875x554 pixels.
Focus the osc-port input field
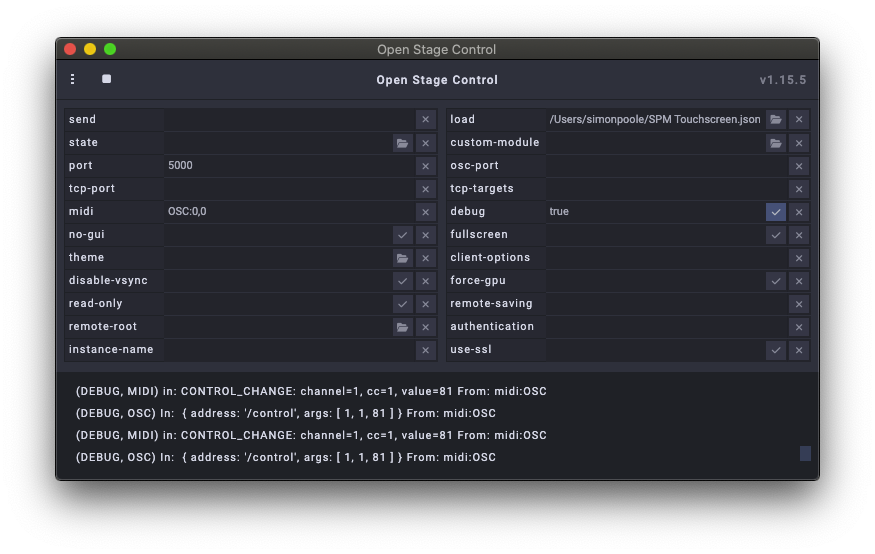(666, 166)
